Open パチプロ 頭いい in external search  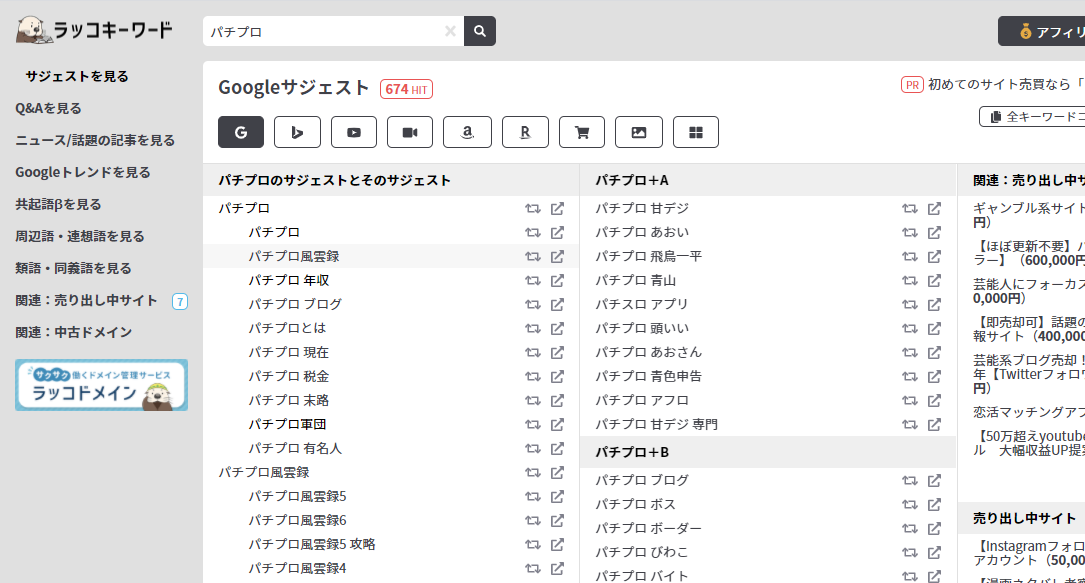point(934,328)
